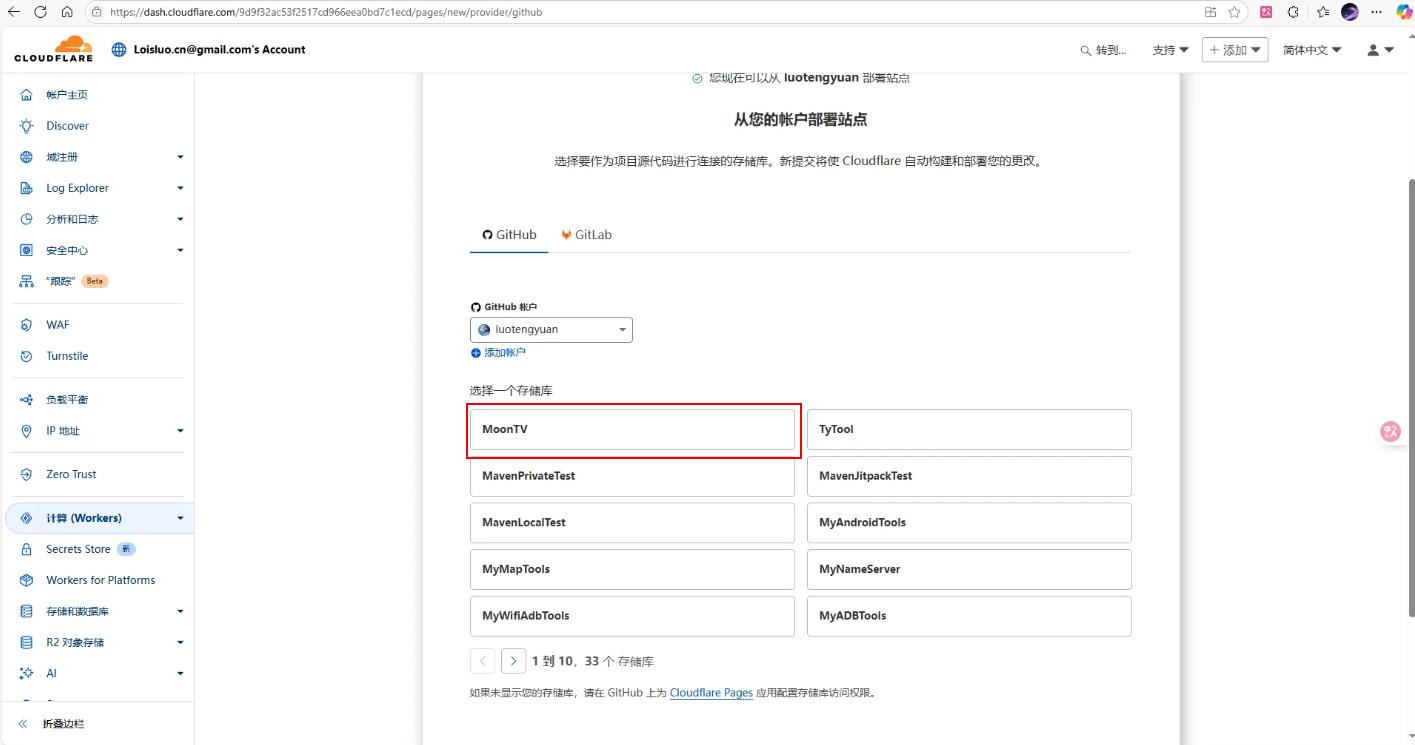Switch to the GitHub tab
Image resolution: width=1415 pixels, height=745 pixels.
click(x=509, y=235)
